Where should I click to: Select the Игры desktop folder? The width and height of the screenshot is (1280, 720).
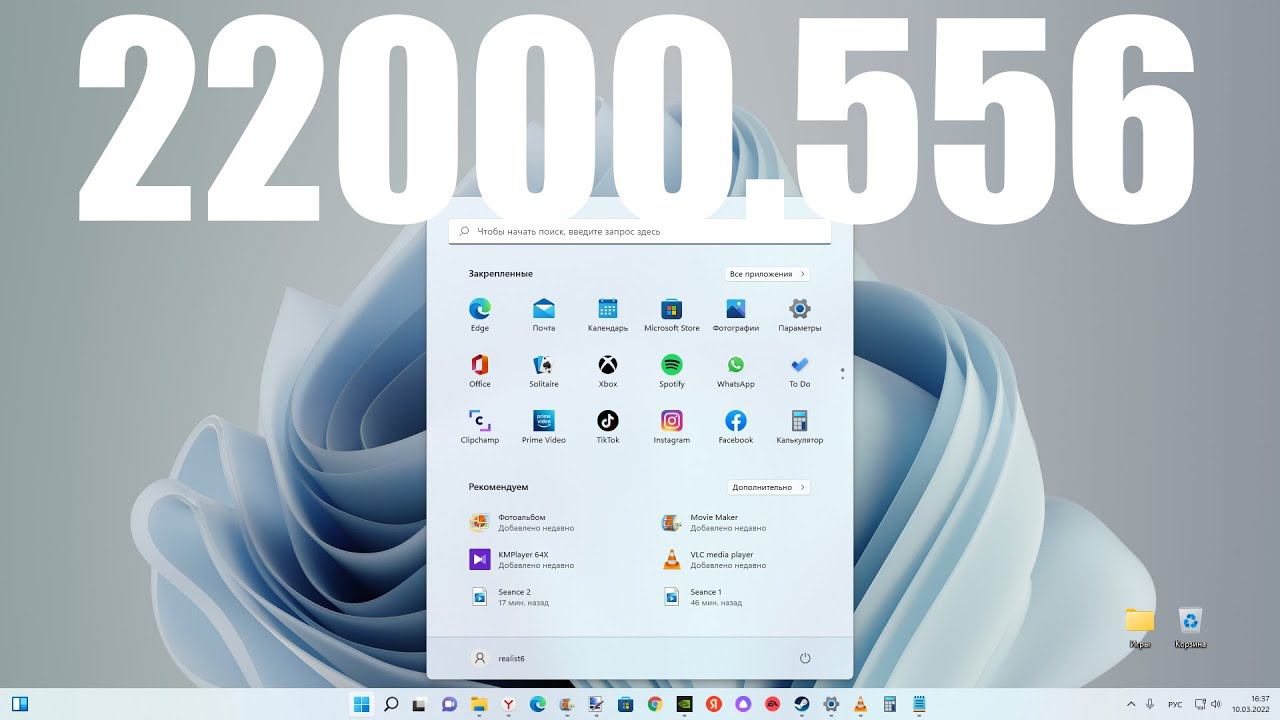pyautogui.click(x=1140, y=628)
